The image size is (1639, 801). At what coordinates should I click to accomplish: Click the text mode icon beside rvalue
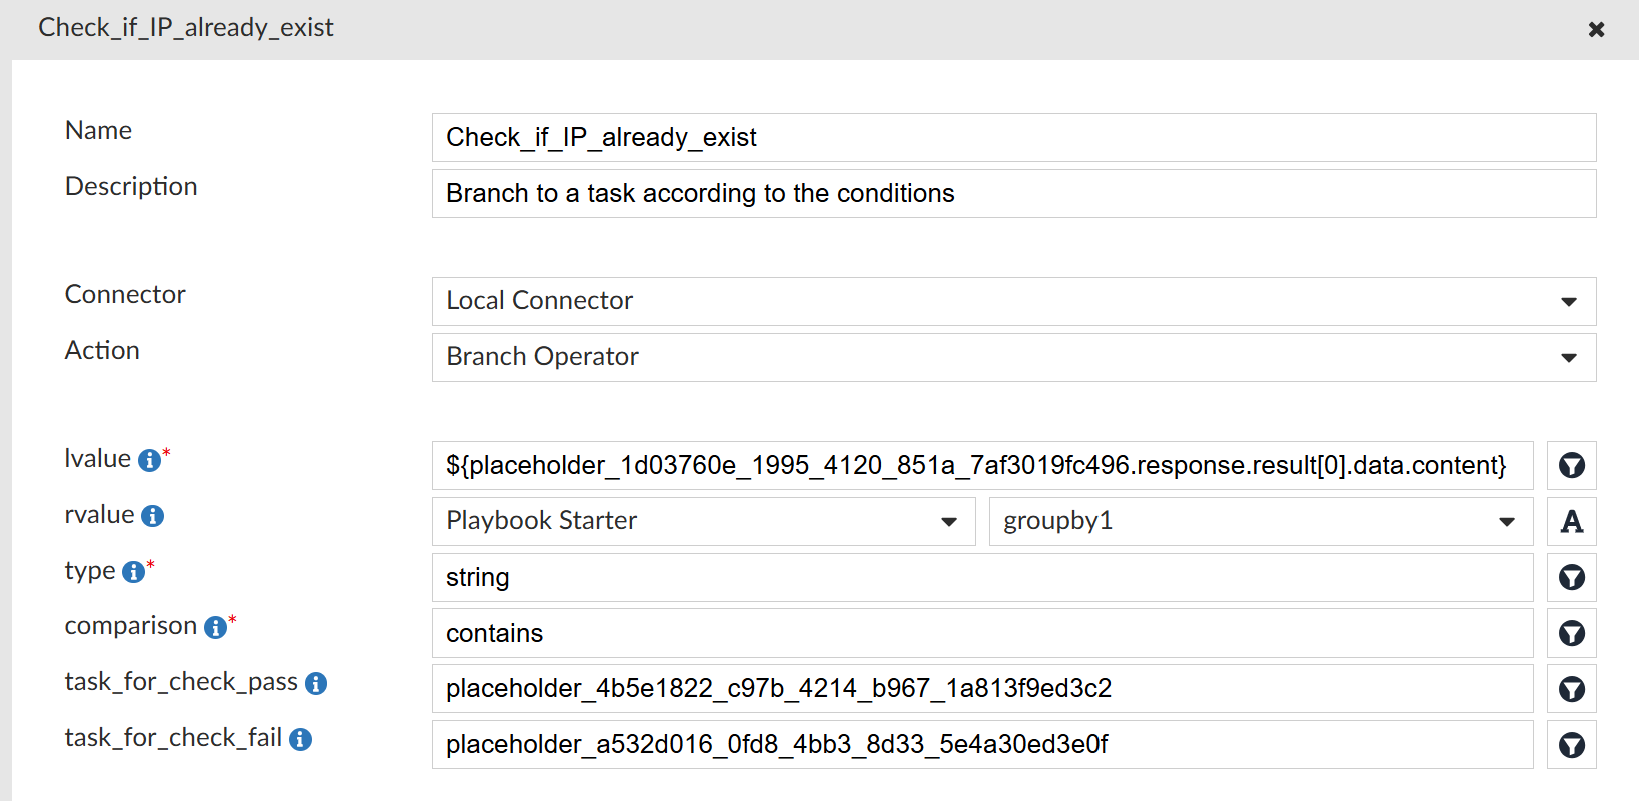click(1571, 522)
